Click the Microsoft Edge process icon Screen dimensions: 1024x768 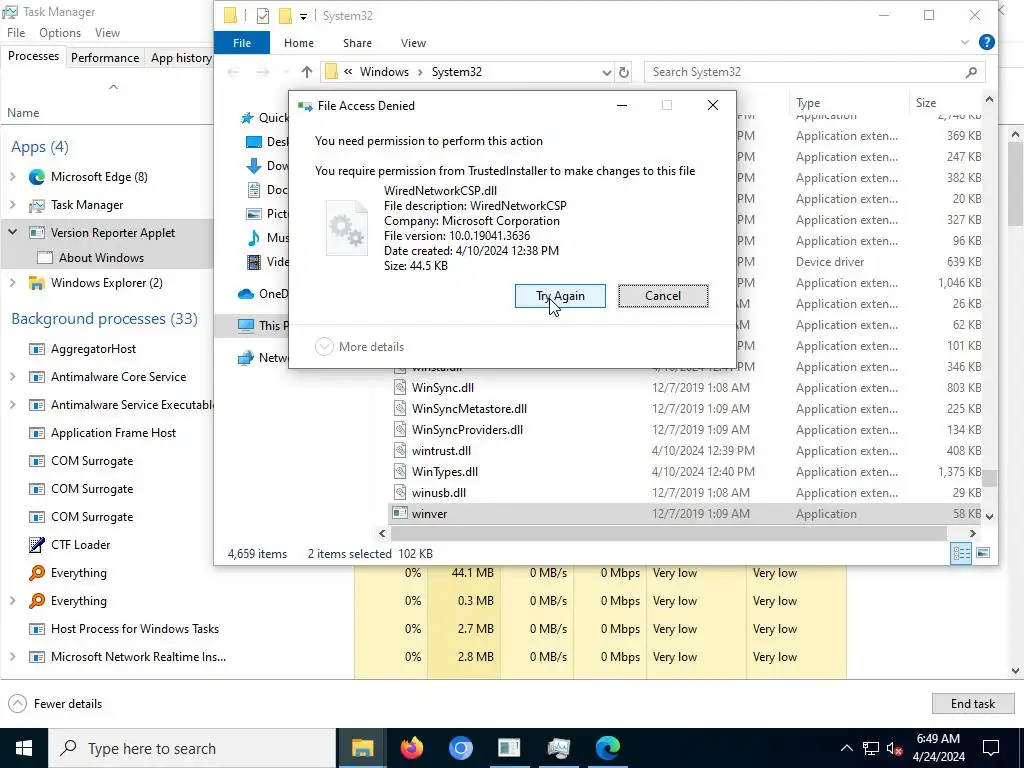click(x=37, y=177)
